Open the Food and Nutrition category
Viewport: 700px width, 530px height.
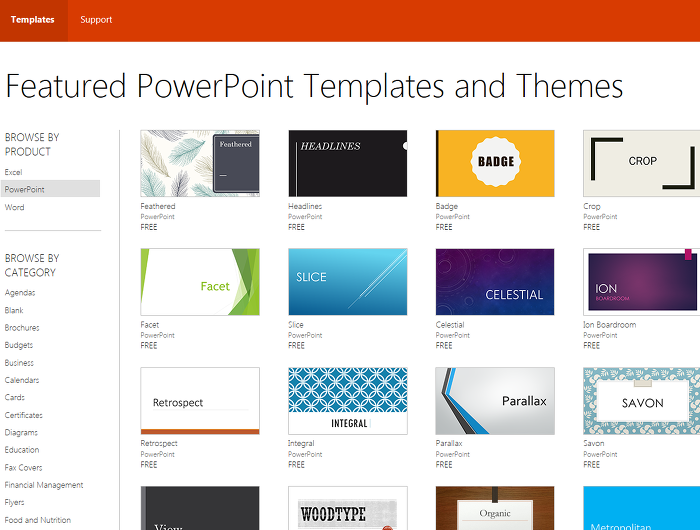(38, 520)
